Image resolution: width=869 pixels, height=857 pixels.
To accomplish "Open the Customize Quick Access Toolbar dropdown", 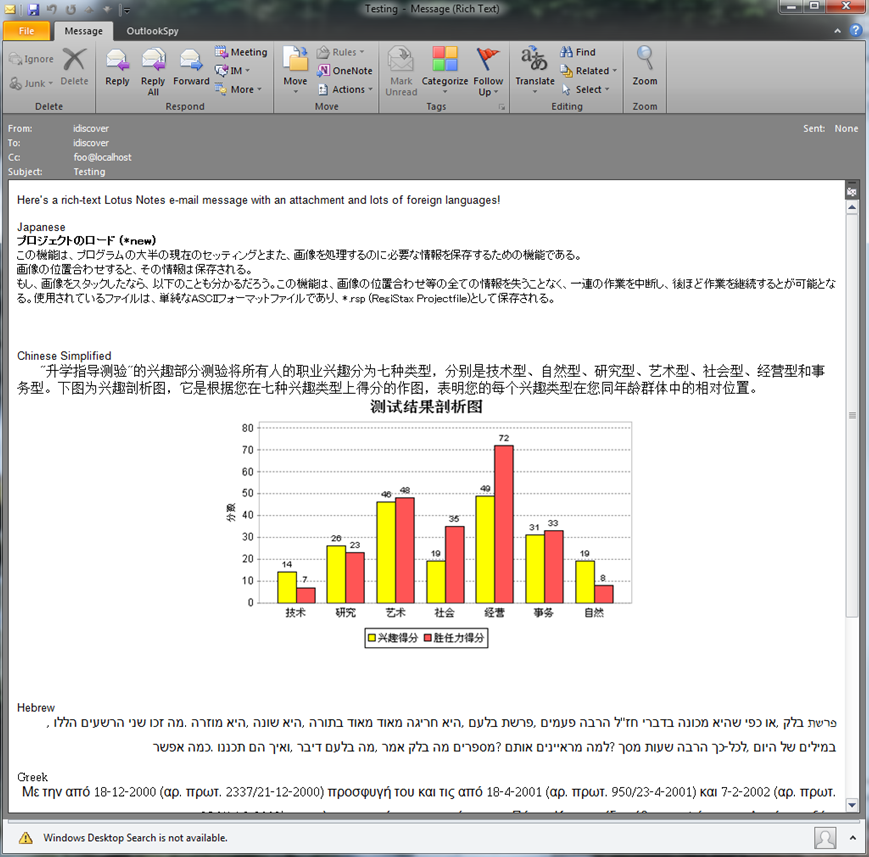I will pos(126,10).
